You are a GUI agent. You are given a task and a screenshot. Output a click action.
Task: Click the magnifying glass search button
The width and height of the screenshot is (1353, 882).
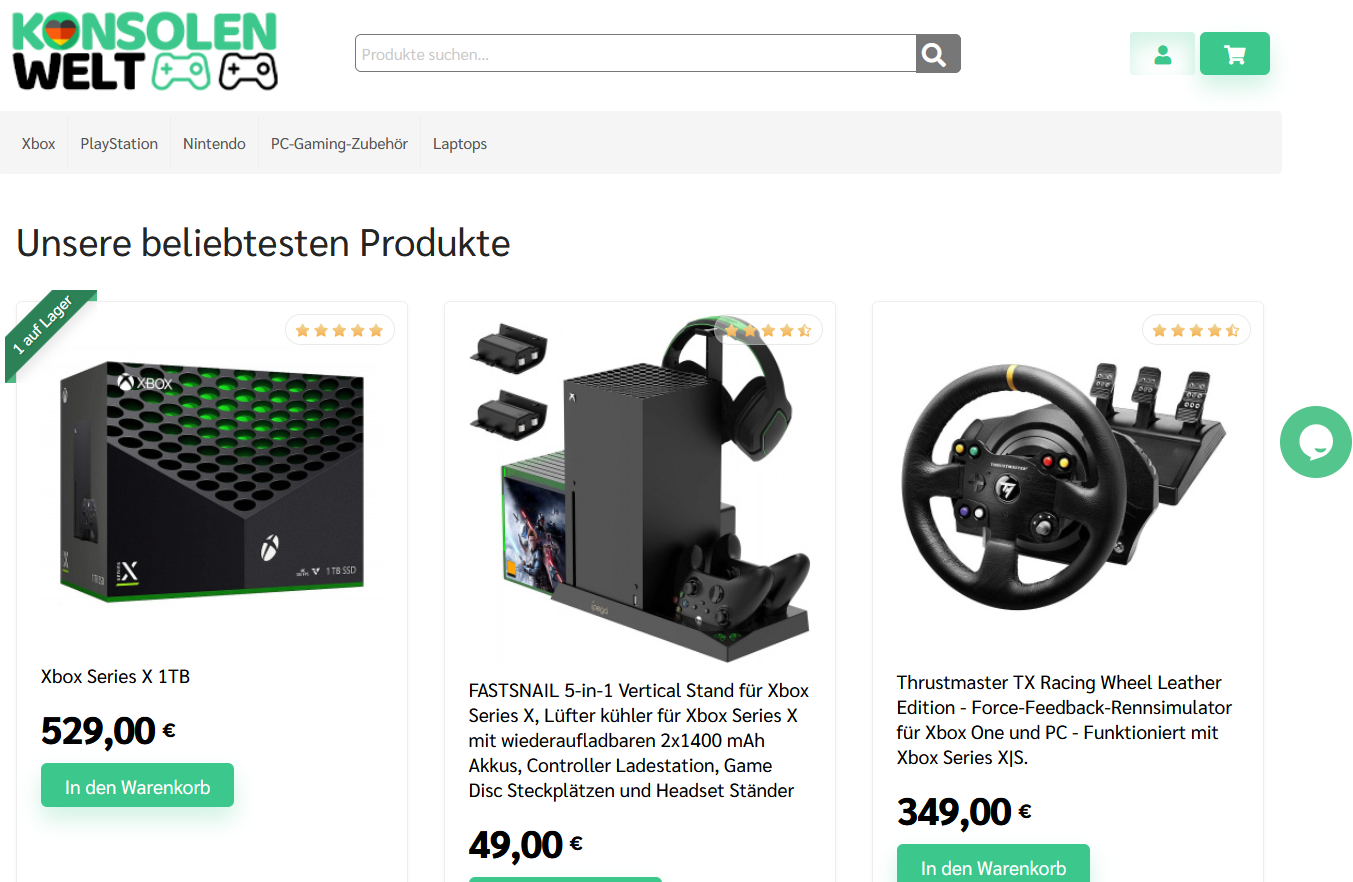(x=938, y=54)
